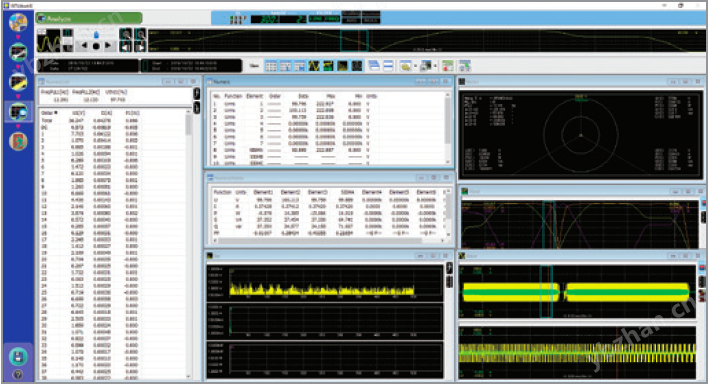Step playback forward with the right arrow
The image size is (709, 384).
[108, 45]
